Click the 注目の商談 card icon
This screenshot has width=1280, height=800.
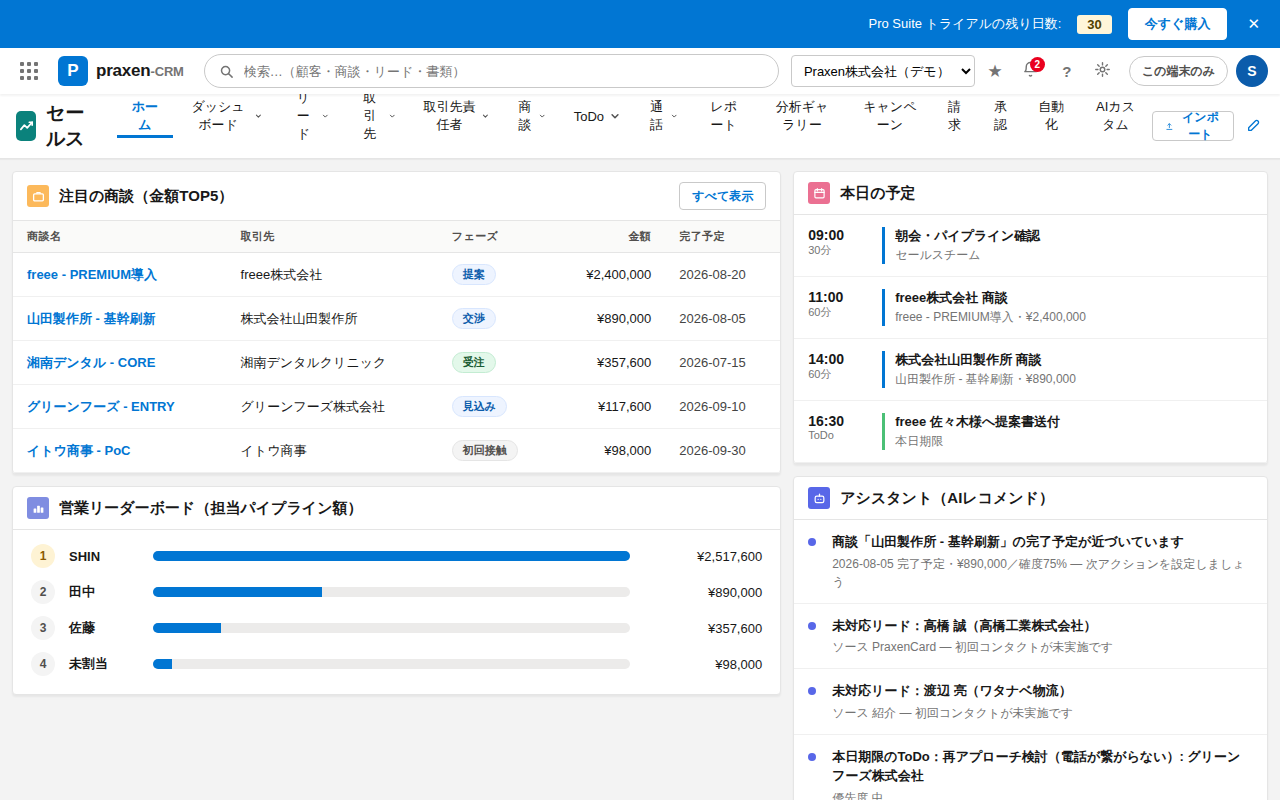[38, 196]
